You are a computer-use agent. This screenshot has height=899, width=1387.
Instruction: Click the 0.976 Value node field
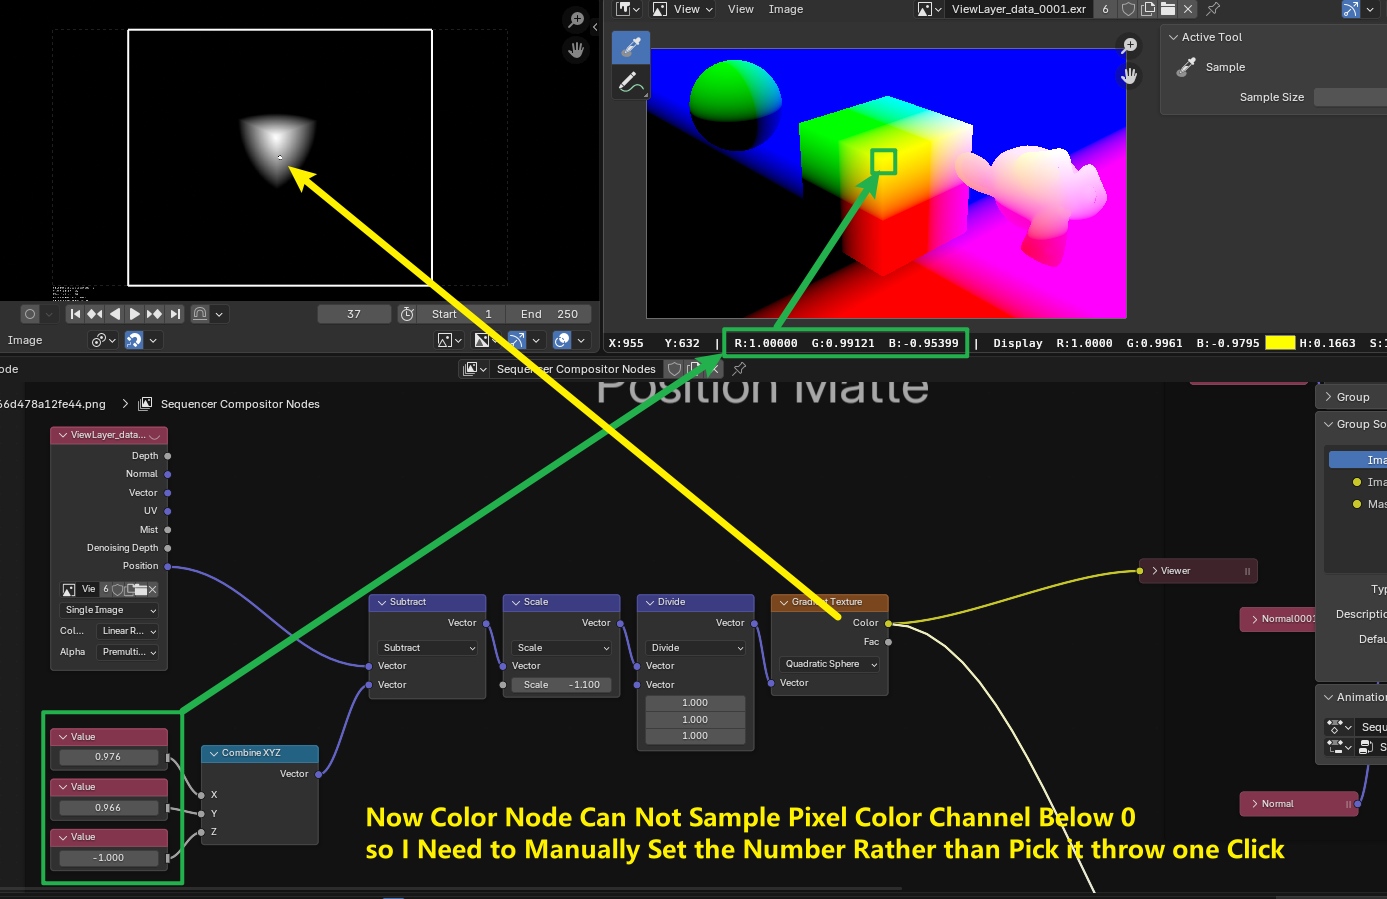(x=109, y=757)
